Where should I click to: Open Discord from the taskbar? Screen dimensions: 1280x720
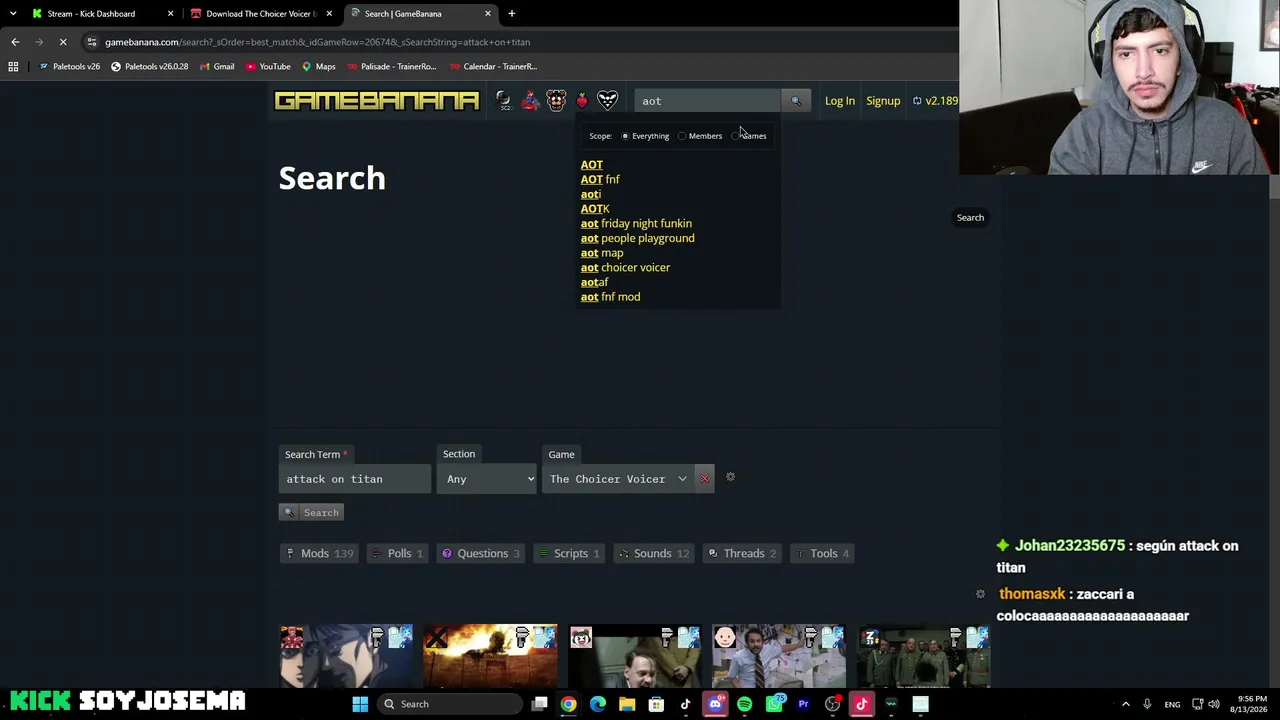coord(715,704)
